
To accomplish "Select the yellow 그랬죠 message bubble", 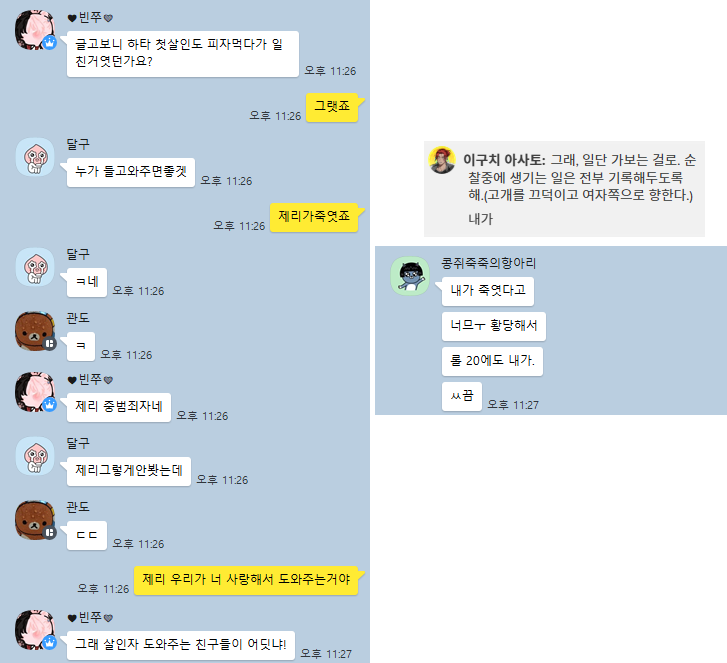I will tap(332, 108).
